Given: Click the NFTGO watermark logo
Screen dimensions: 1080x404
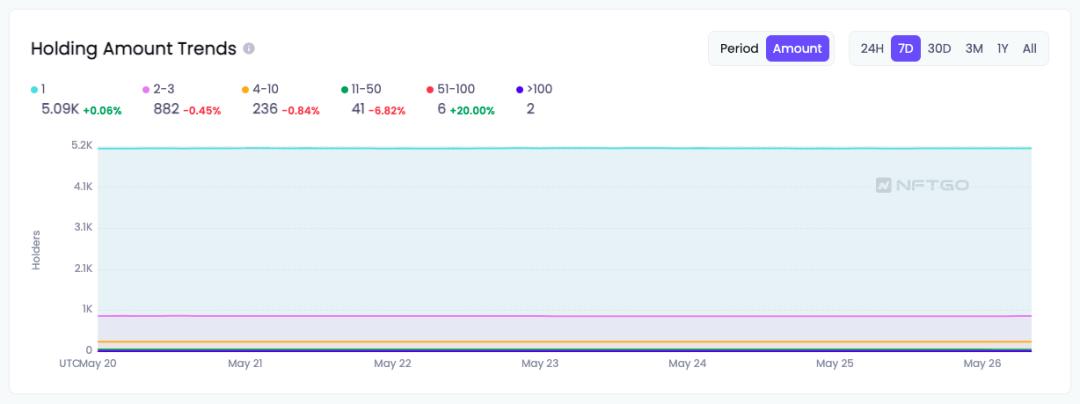Looking at the screenshot, I should 921,185.
